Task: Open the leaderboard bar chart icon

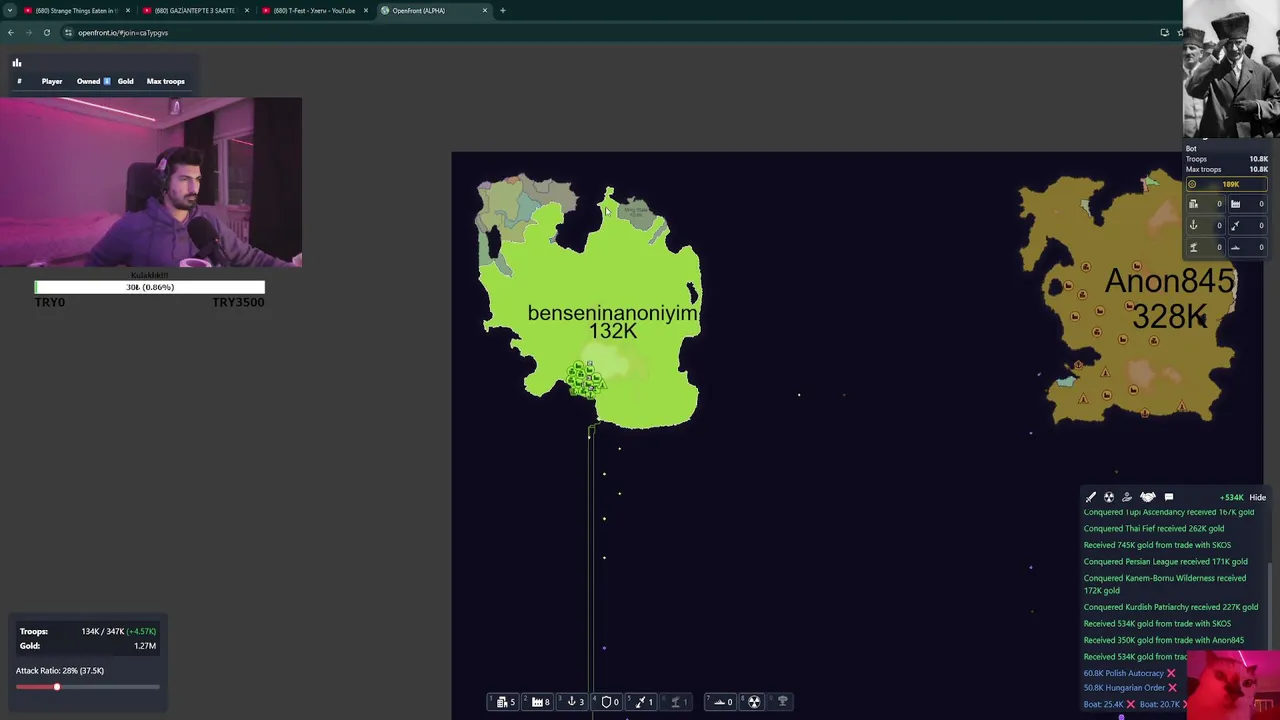Action: click(x=17, y=63)
